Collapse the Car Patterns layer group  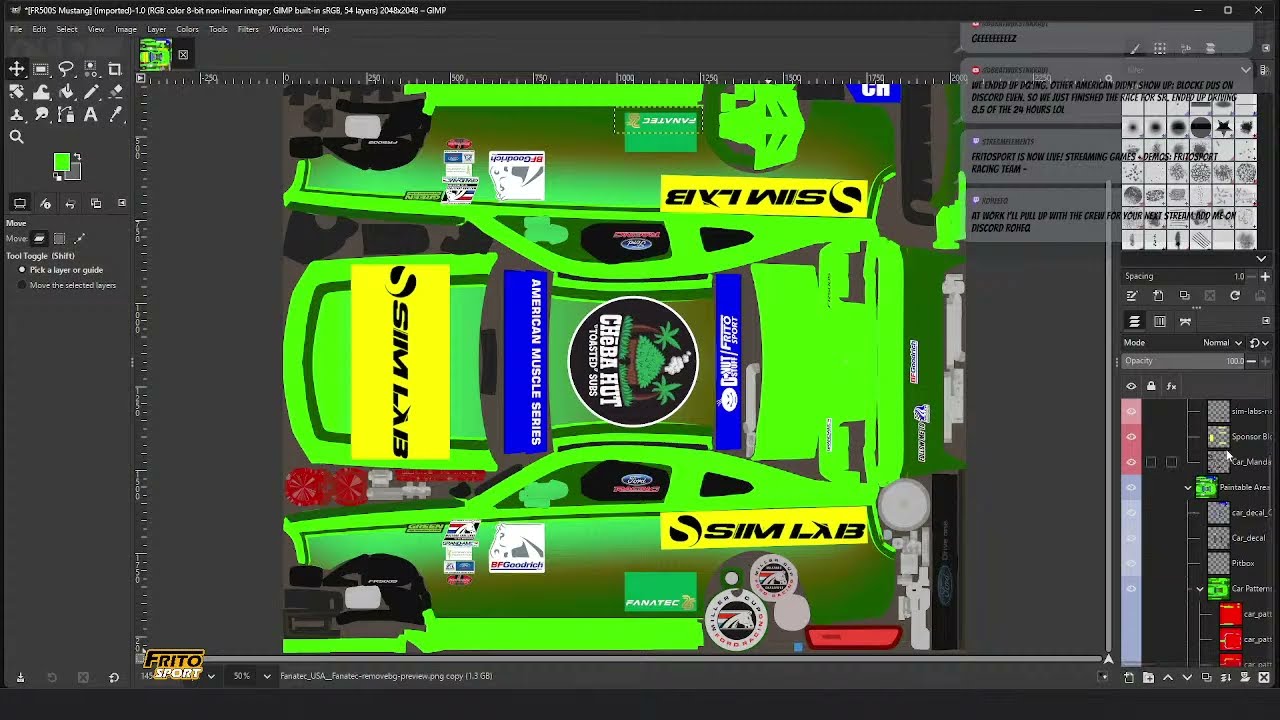(x=1200, y=589)
